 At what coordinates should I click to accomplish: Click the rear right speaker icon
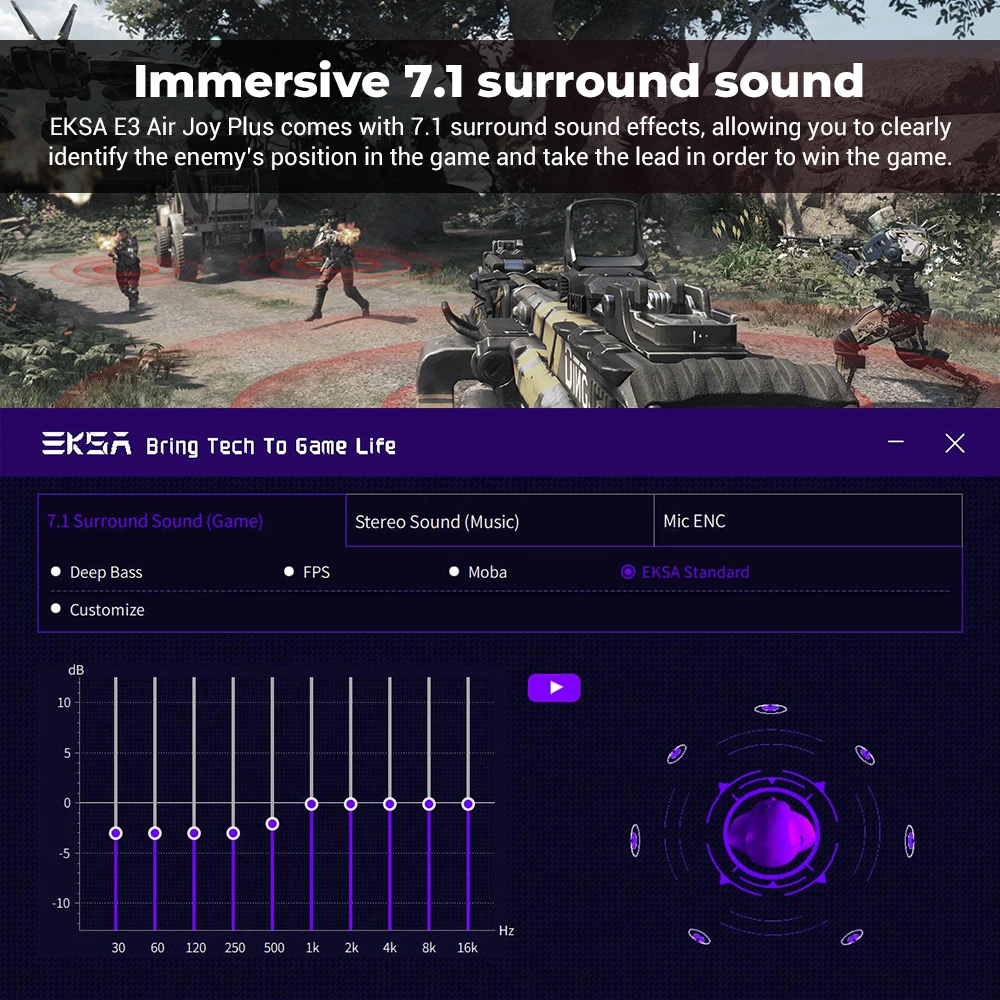852,938
